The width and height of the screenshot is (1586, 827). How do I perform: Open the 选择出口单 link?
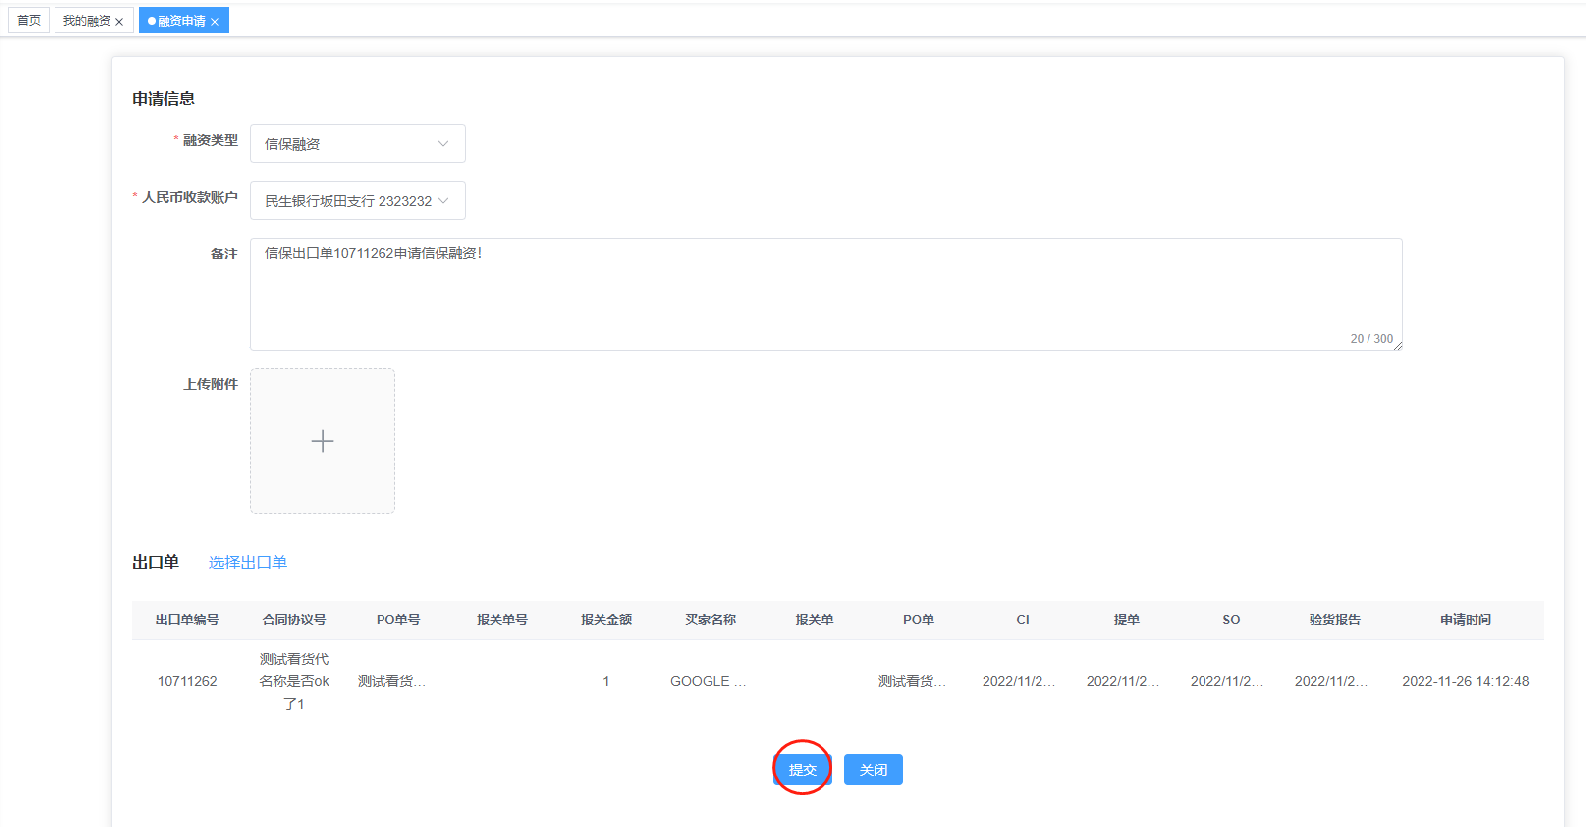(248, 562)
